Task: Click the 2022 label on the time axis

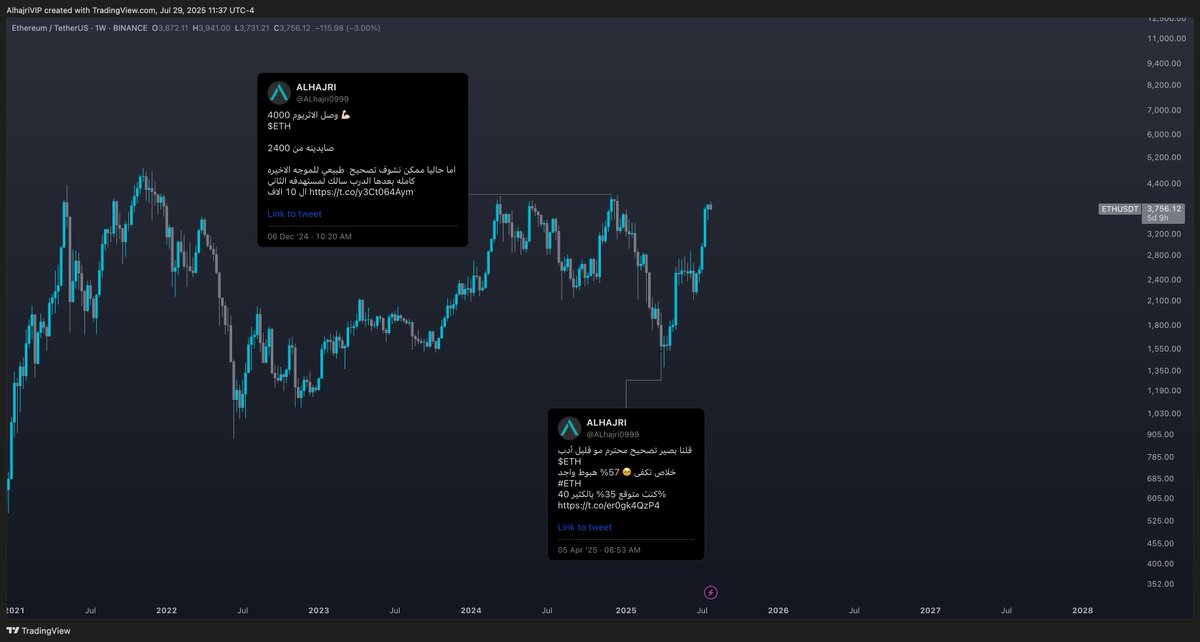Action: (x=166, y=609)
